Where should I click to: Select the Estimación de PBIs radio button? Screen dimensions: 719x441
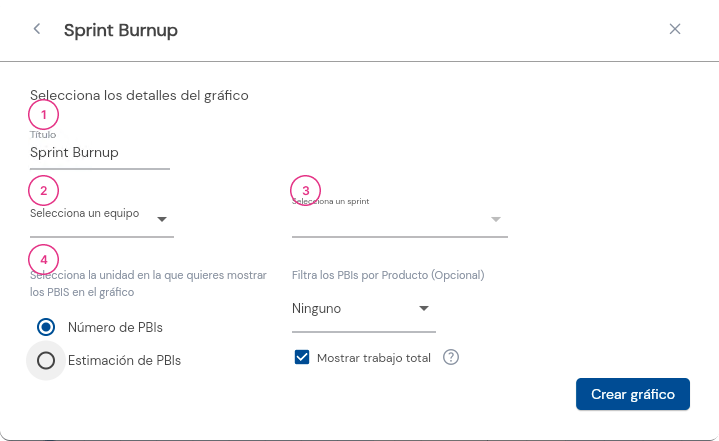(x=46, y=360)
